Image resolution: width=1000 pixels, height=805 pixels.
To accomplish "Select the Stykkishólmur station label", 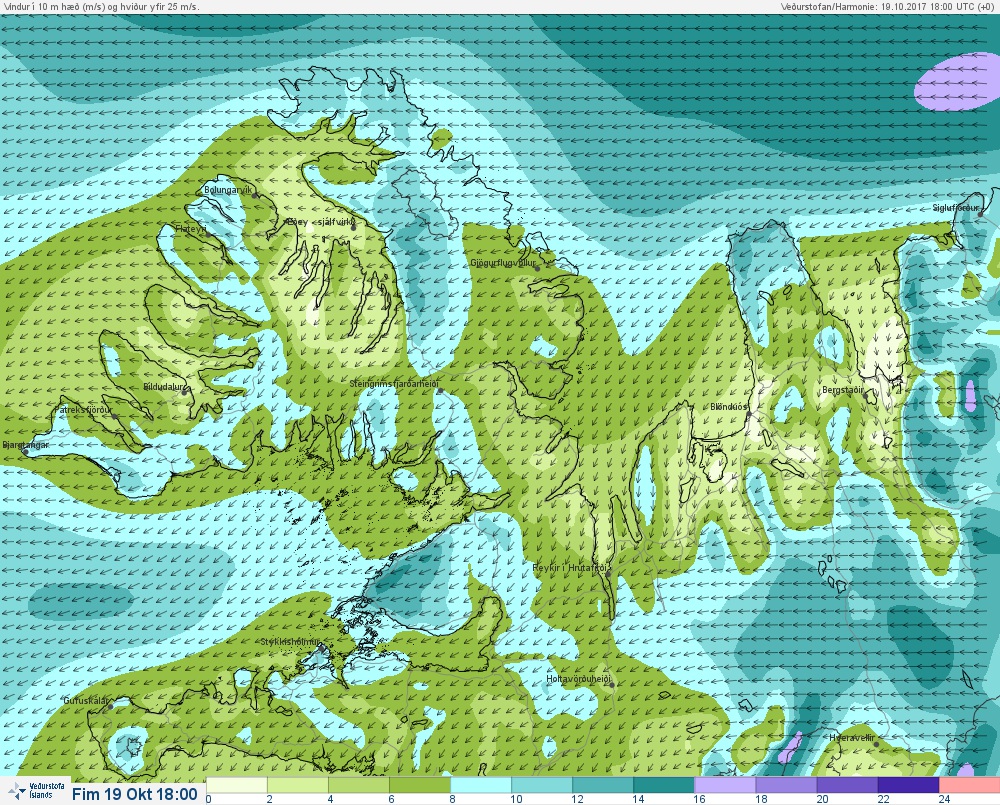I will [290, 642].
